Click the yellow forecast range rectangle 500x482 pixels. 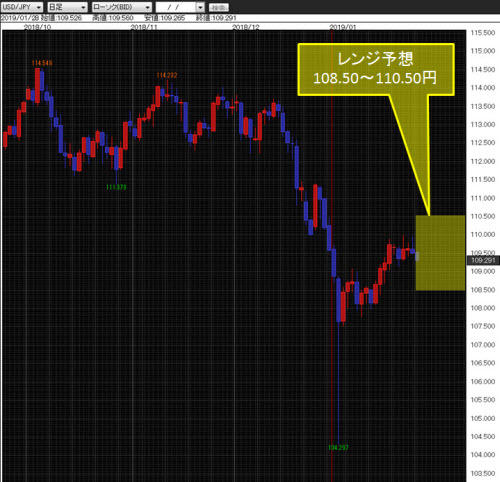click(x=440, y=253)
